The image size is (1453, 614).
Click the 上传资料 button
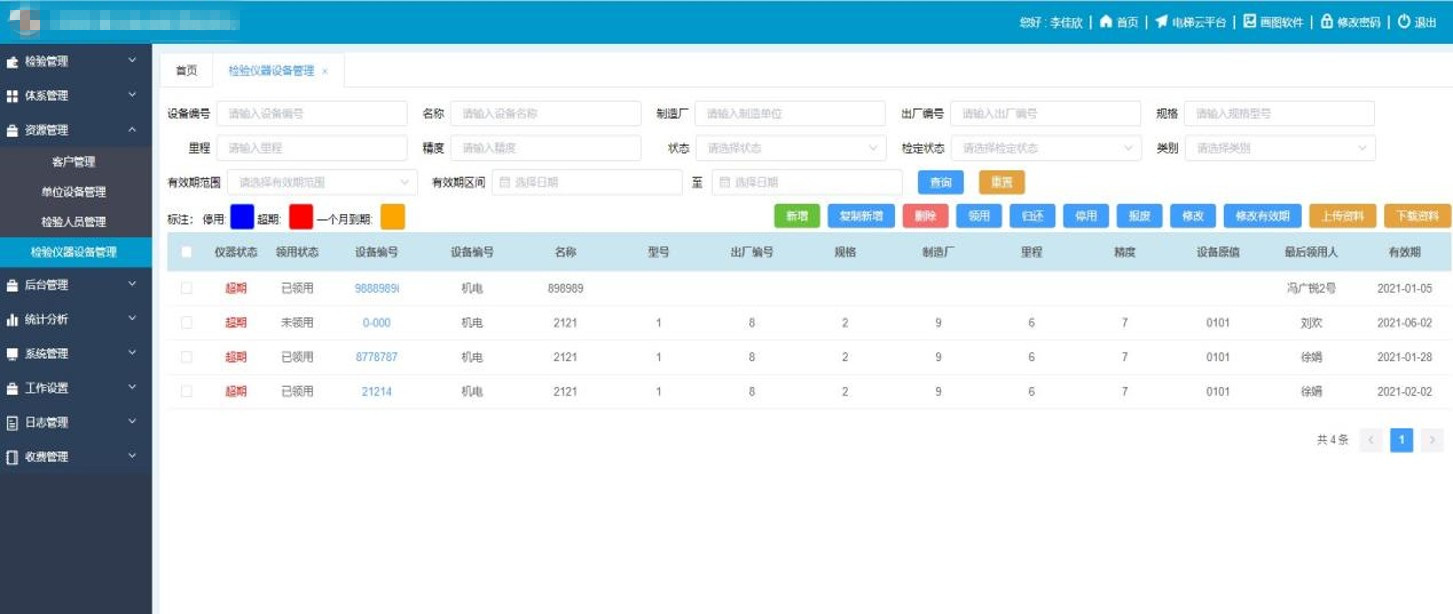coord(1344,216)
